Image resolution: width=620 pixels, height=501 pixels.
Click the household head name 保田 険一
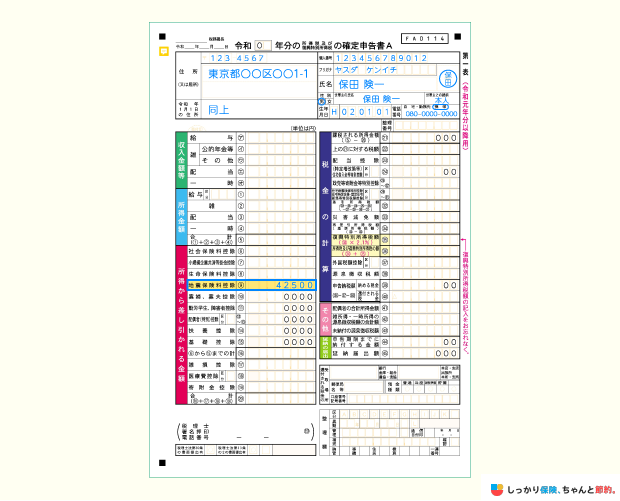381,99
